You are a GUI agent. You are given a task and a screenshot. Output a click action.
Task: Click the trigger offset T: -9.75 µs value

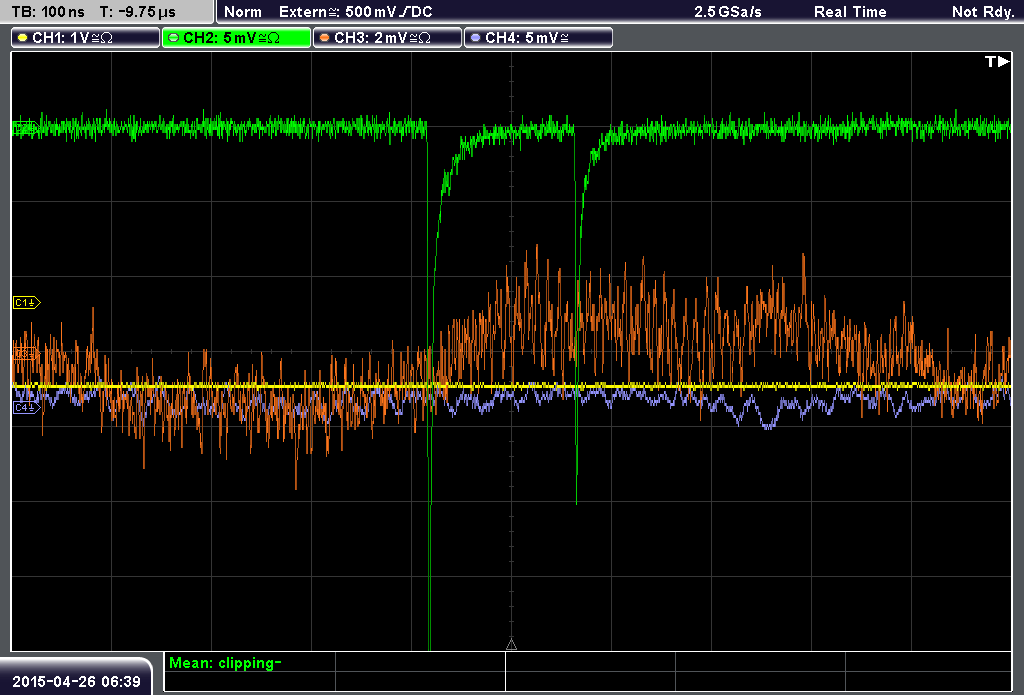coord(138,12)
